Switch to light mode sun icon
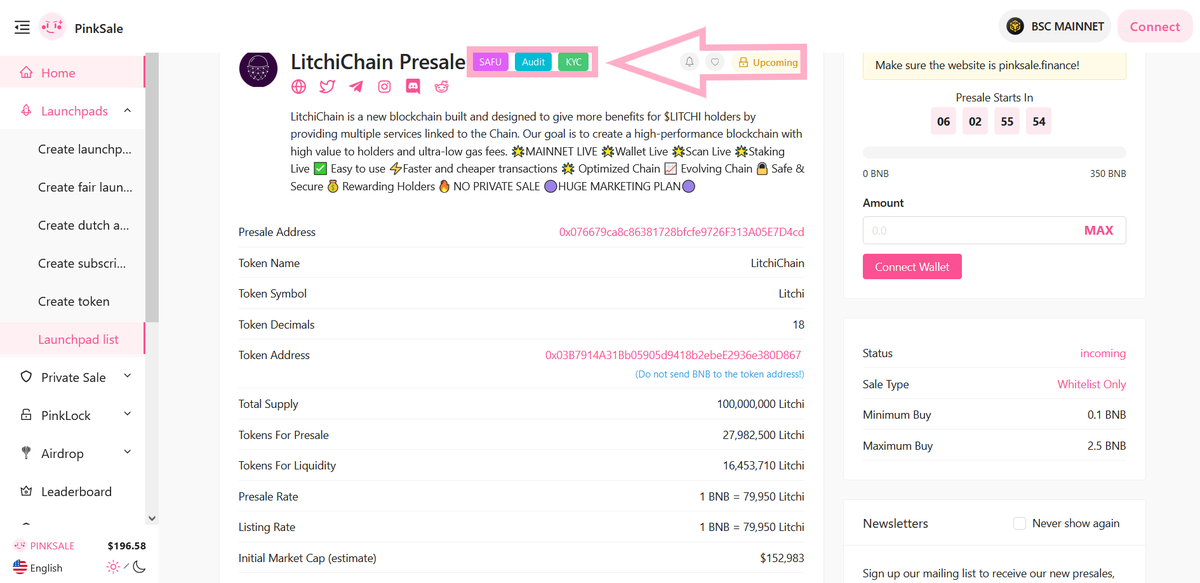Screen dimensions: 1200x583 click(113, 567)
